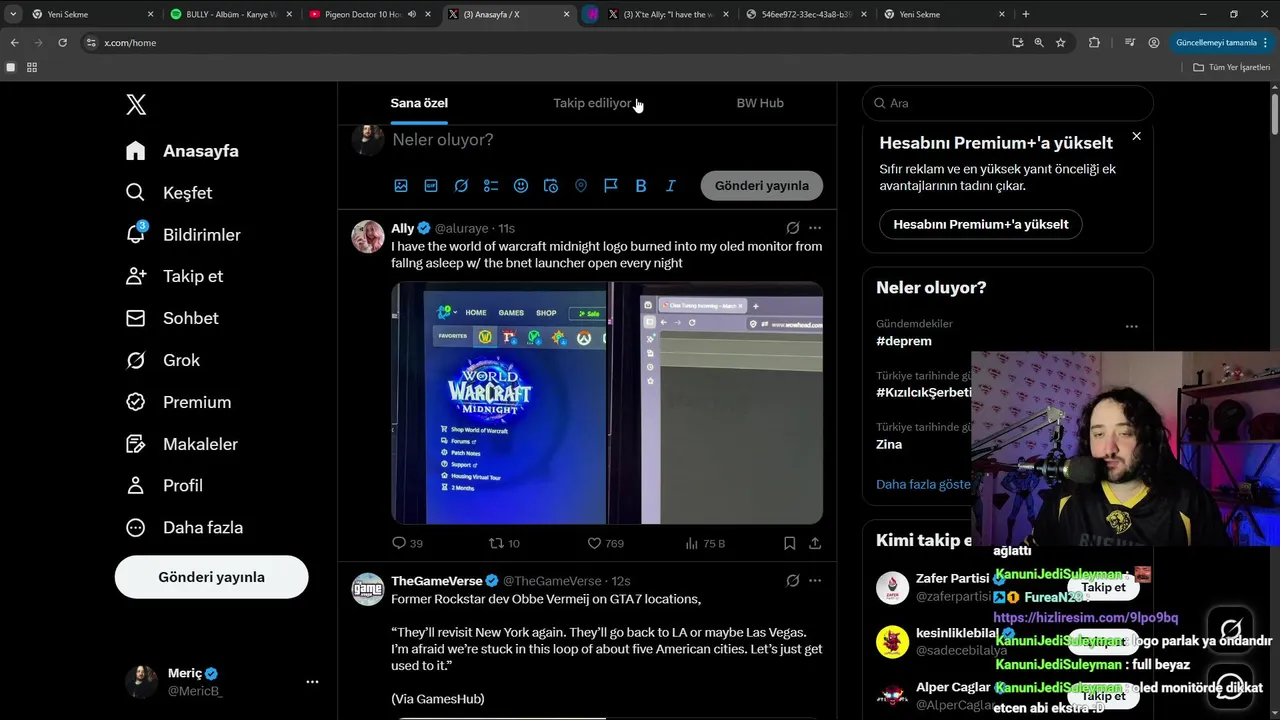
Task: Open the #deprem trending topic
Action: [904, 341]
